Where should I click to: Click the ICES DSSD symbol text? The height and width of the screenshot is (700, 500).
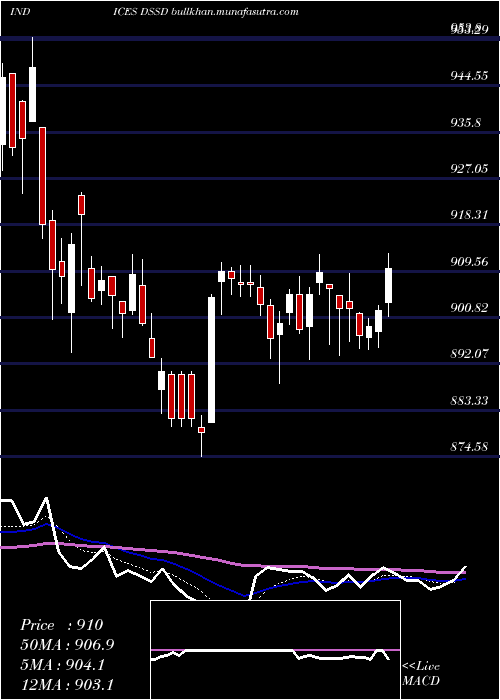tap(141, 12)
